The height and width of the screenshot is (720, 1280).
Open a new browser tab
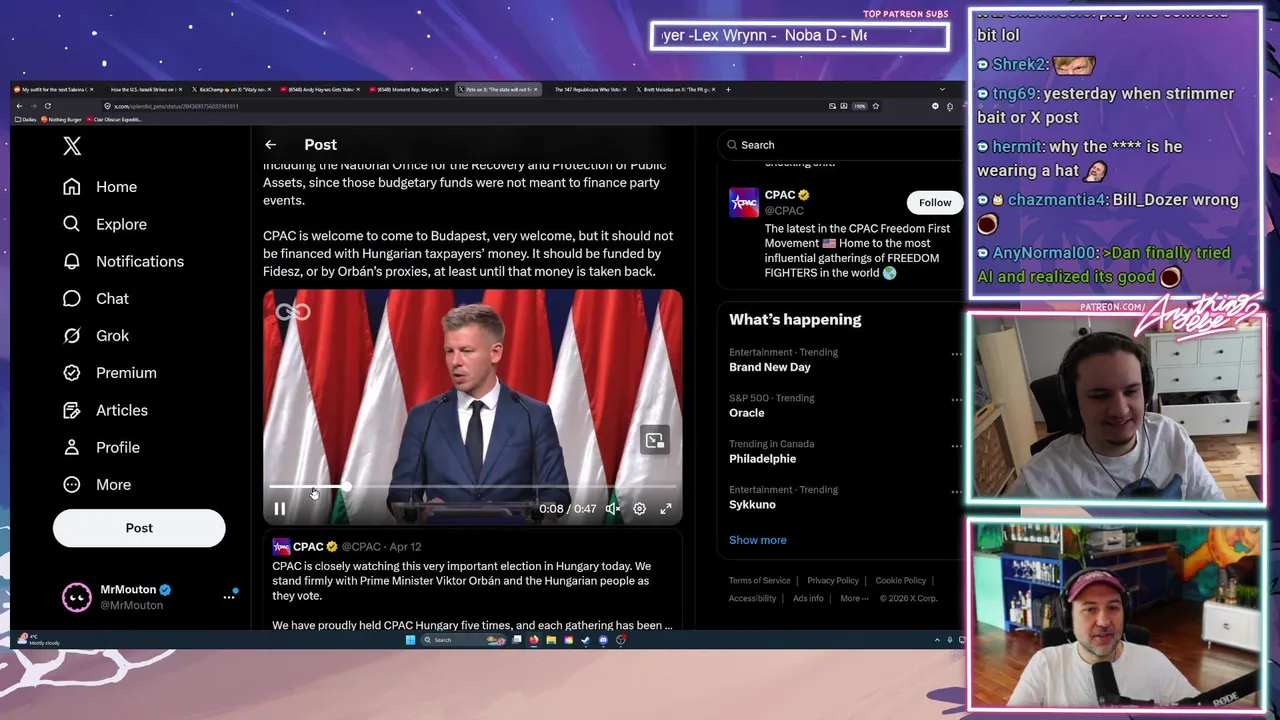pos(728,89)
